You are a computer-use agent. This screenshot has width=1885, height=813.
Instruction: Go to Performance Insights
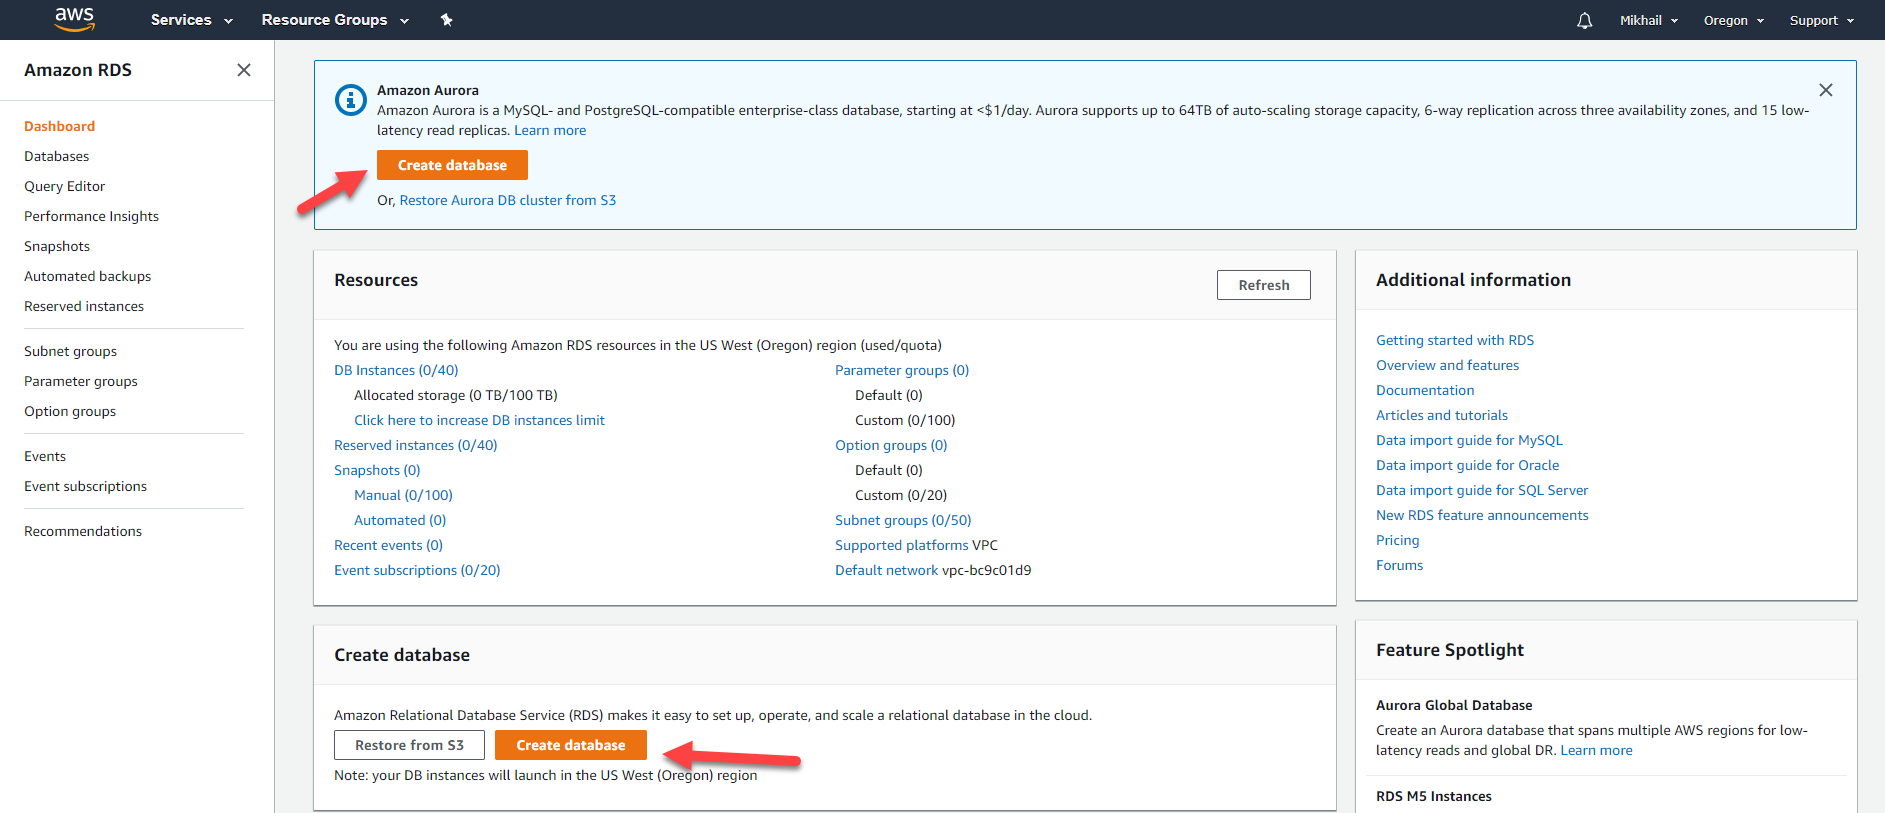92,216
